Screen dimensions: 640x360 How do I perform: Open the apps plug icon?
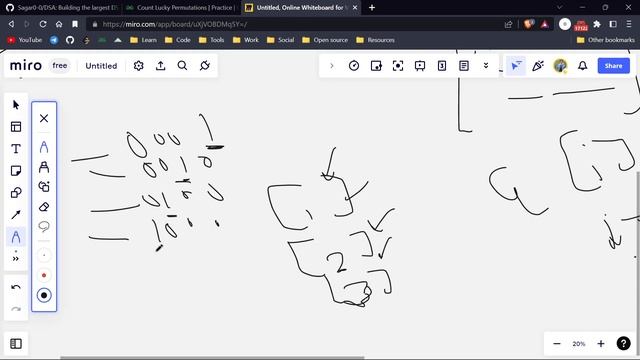tap(205, 66)
